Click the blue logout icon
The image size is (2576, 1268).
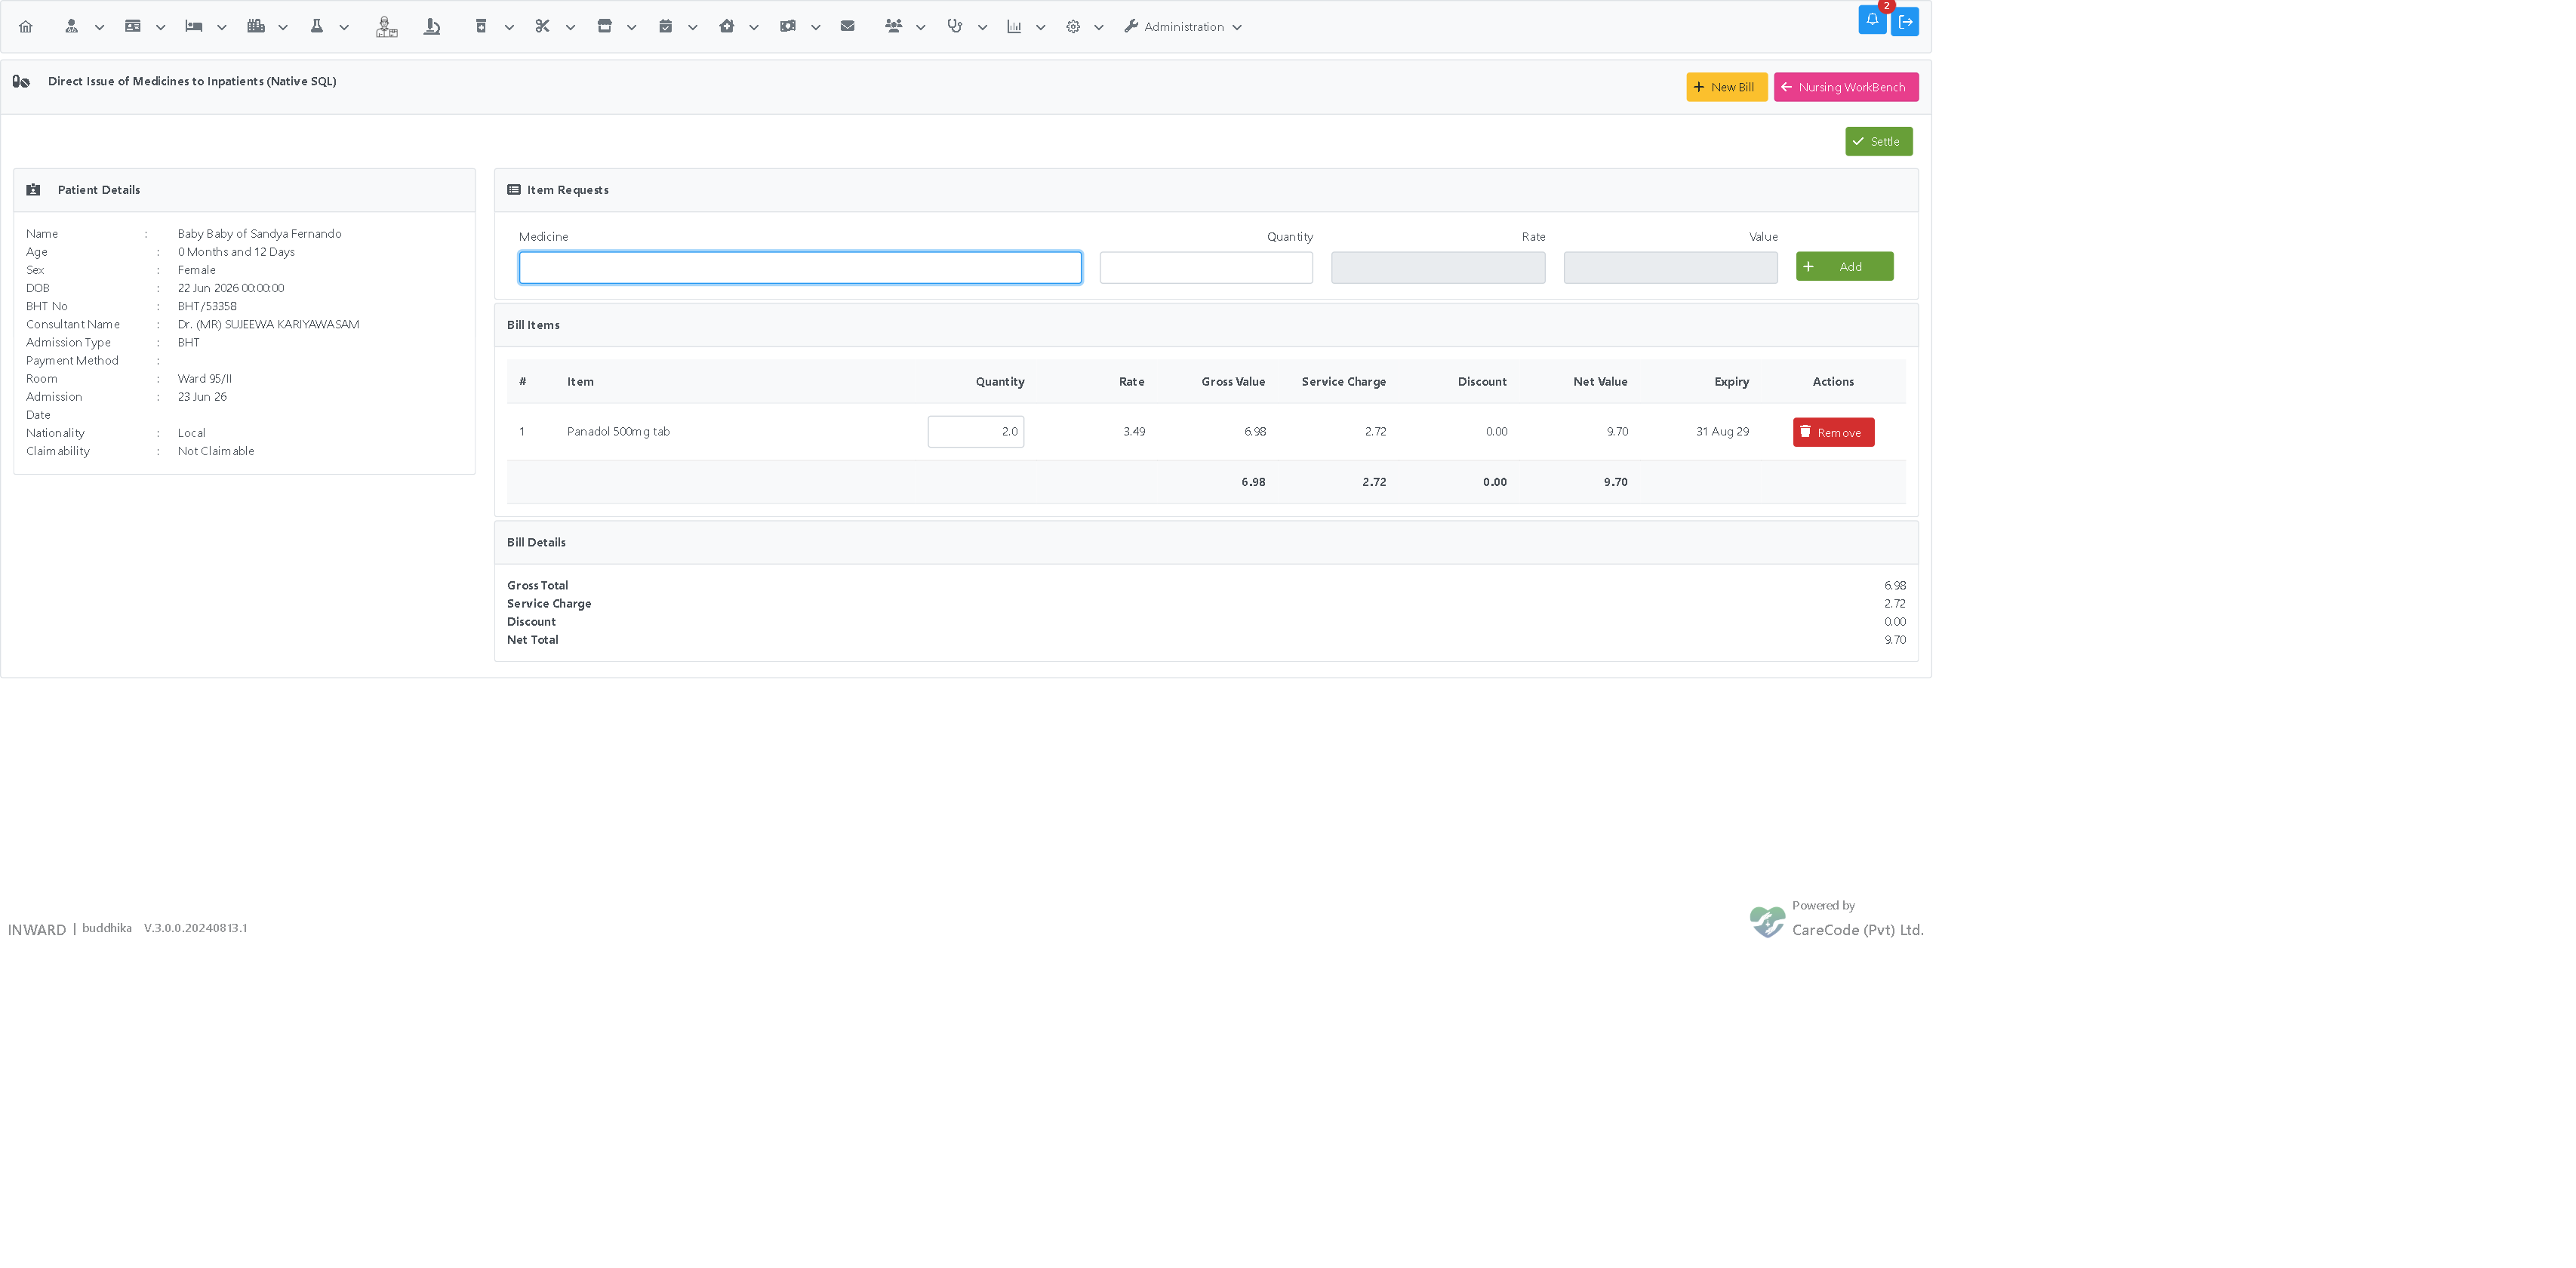pos(1904,21)
